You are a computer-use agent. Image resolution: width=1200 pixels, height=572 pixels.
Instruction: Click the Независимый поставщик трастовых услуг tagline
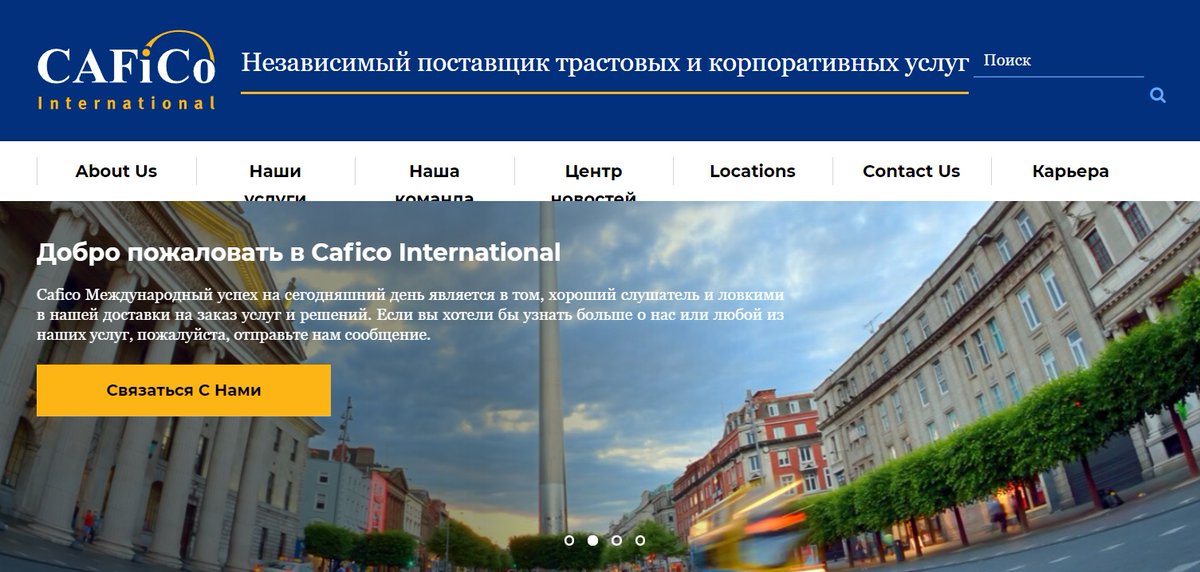tap(604, 63)
